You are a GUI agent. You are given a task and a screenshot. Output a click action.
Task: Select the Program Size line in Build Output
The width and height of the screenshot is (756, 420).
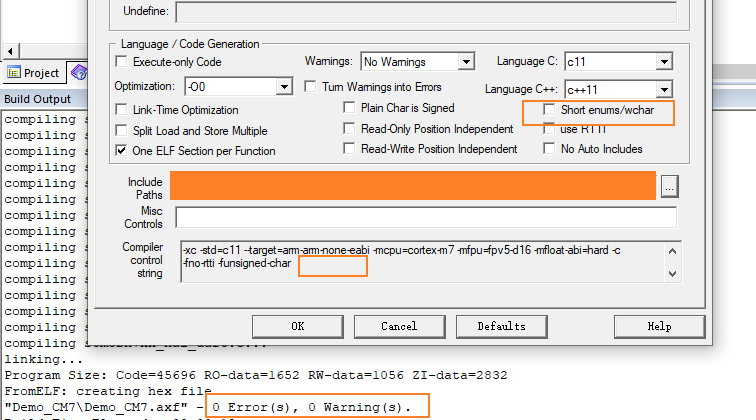(256, 375)
